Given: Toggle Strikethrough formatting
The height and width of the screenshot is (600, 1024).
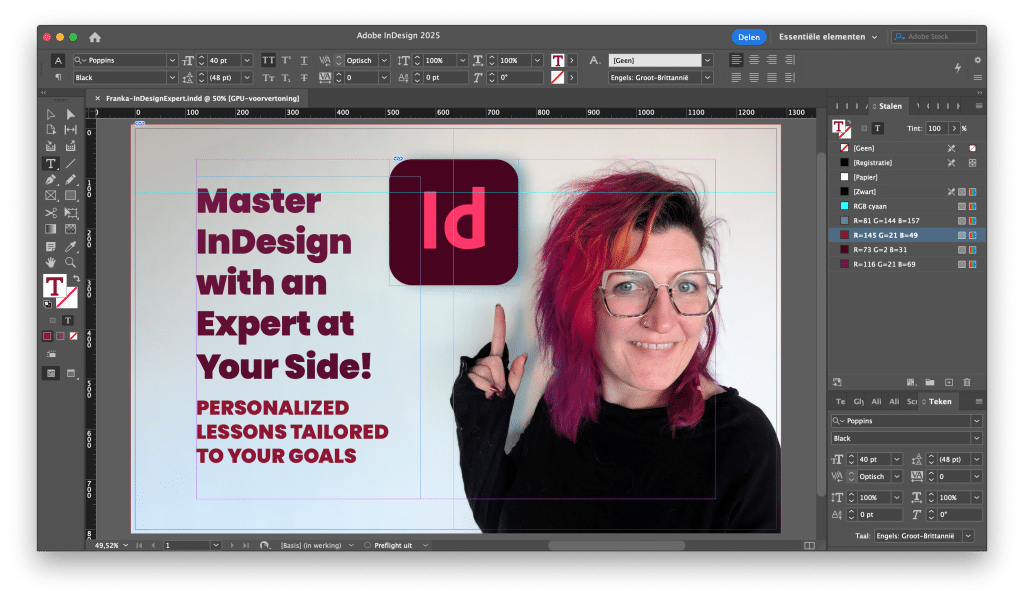Looking at the screenshot, I should pos(304,78).
